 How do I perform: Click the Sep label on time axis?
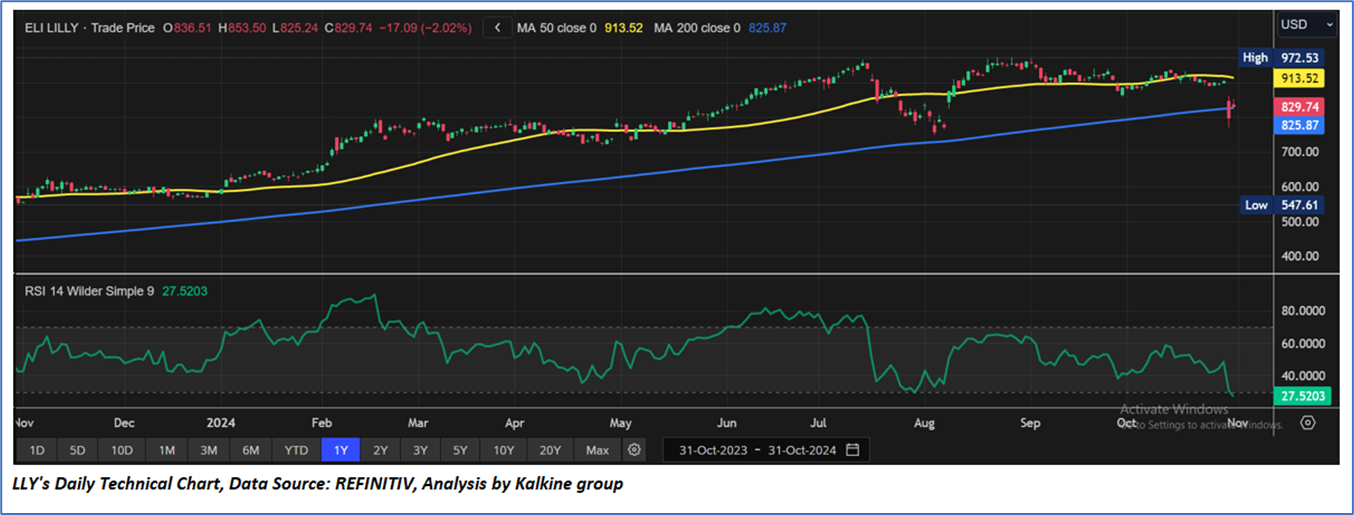pyautogui.click(x=1029, y=423)
